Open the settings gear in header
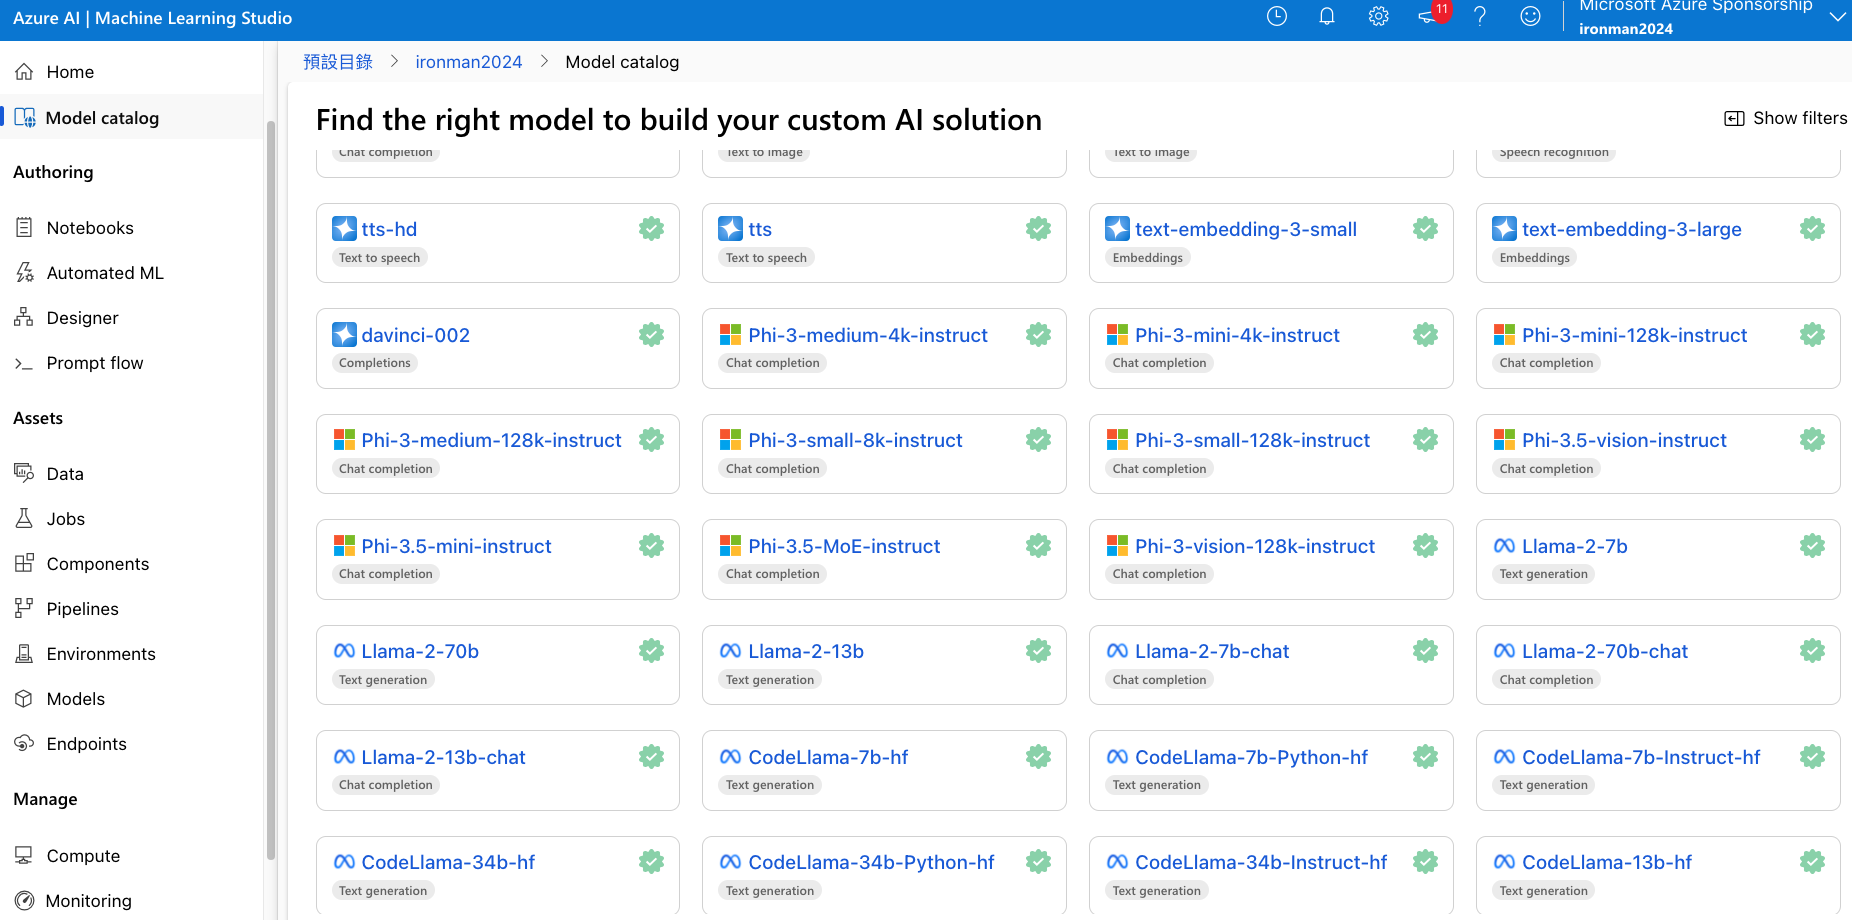Image resolution: width=1852 pixels, height=920 pixels. click(x=1379, y=16)
